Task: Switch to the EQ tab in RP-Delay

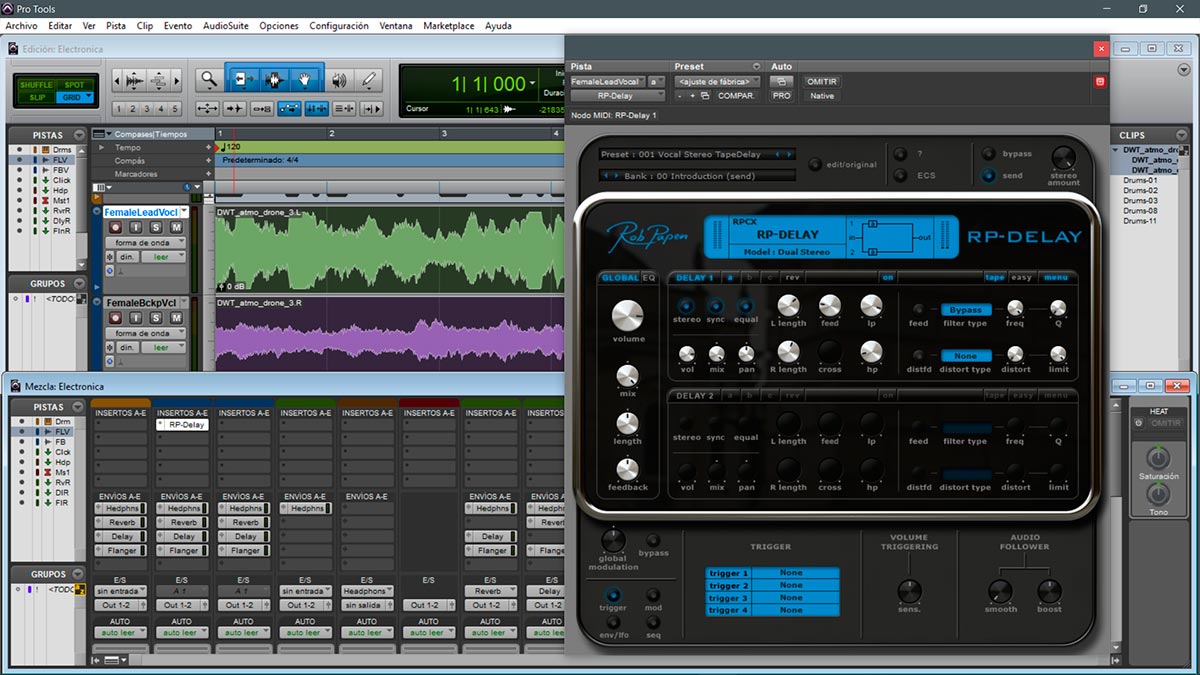Action: pos(649,277)
